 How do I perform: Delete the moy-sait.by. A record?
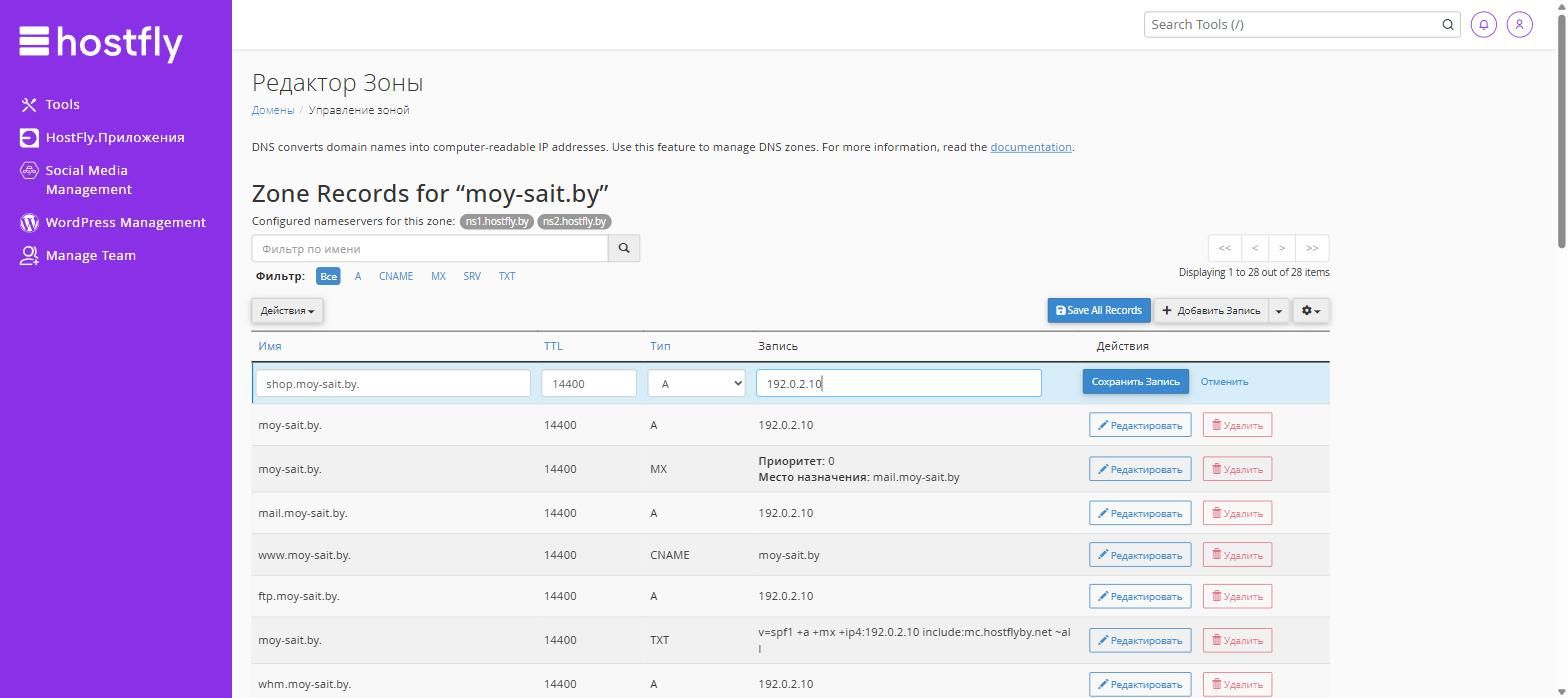[1237, 425]
